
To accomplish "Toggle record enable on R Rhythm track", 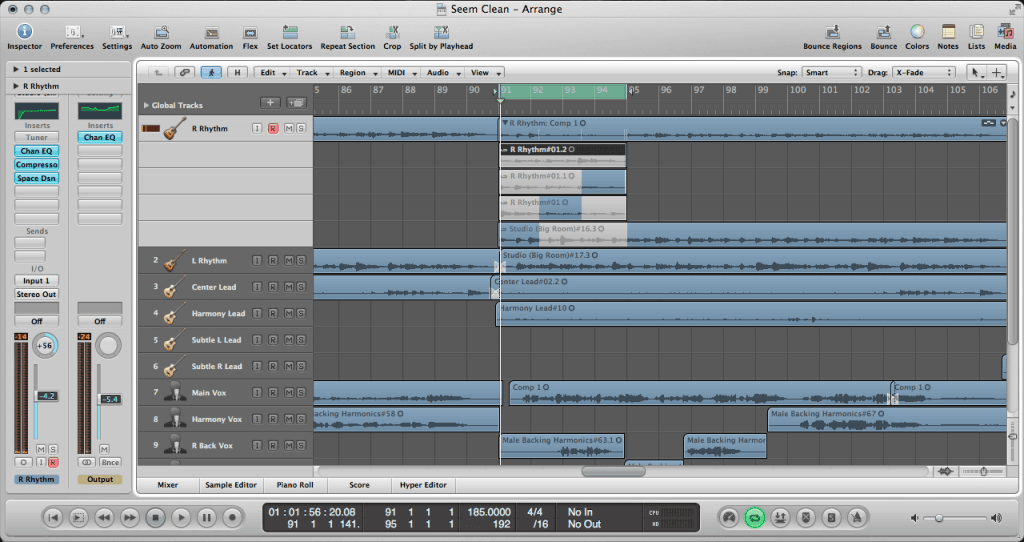I will 272,129.
